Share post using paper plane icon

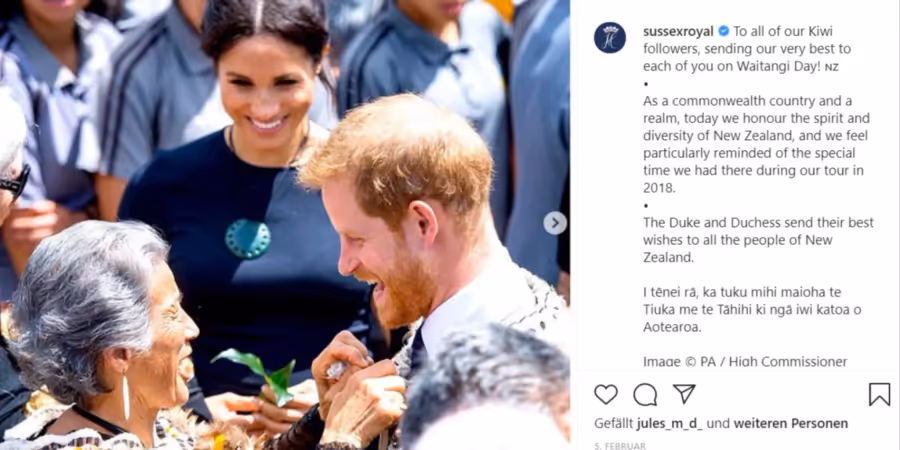[x=684, y=394]
